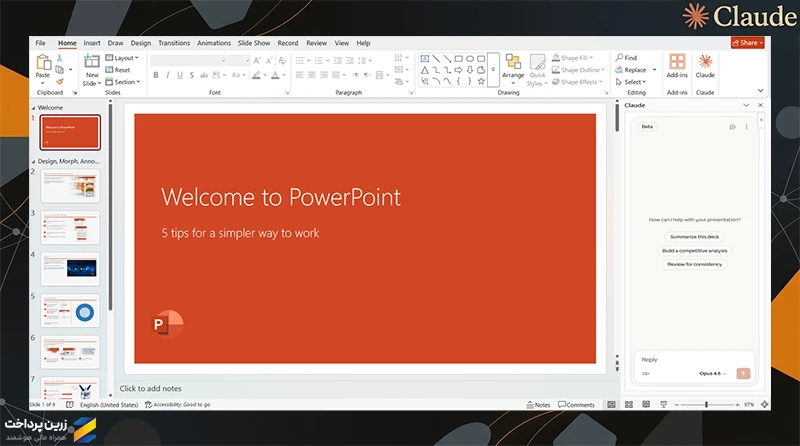Toggle the Comments pane
The image size is (800, 446).
pos(577,405)
